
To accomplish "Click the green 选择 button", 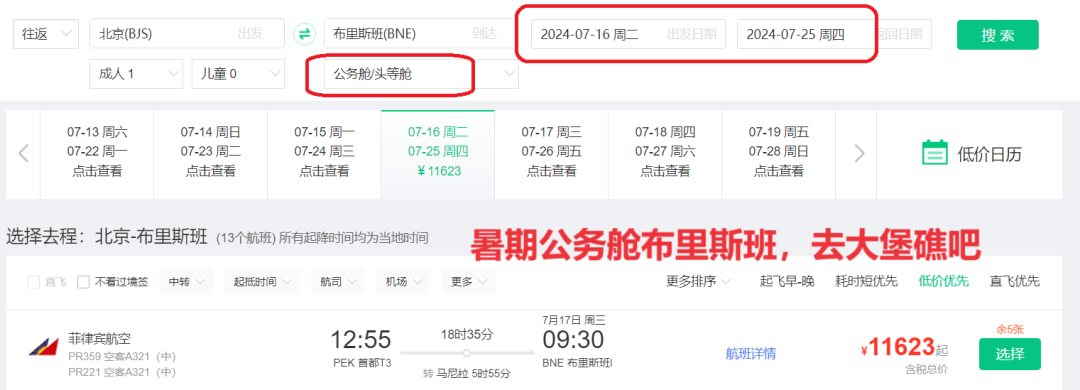I will [1010, 354].
